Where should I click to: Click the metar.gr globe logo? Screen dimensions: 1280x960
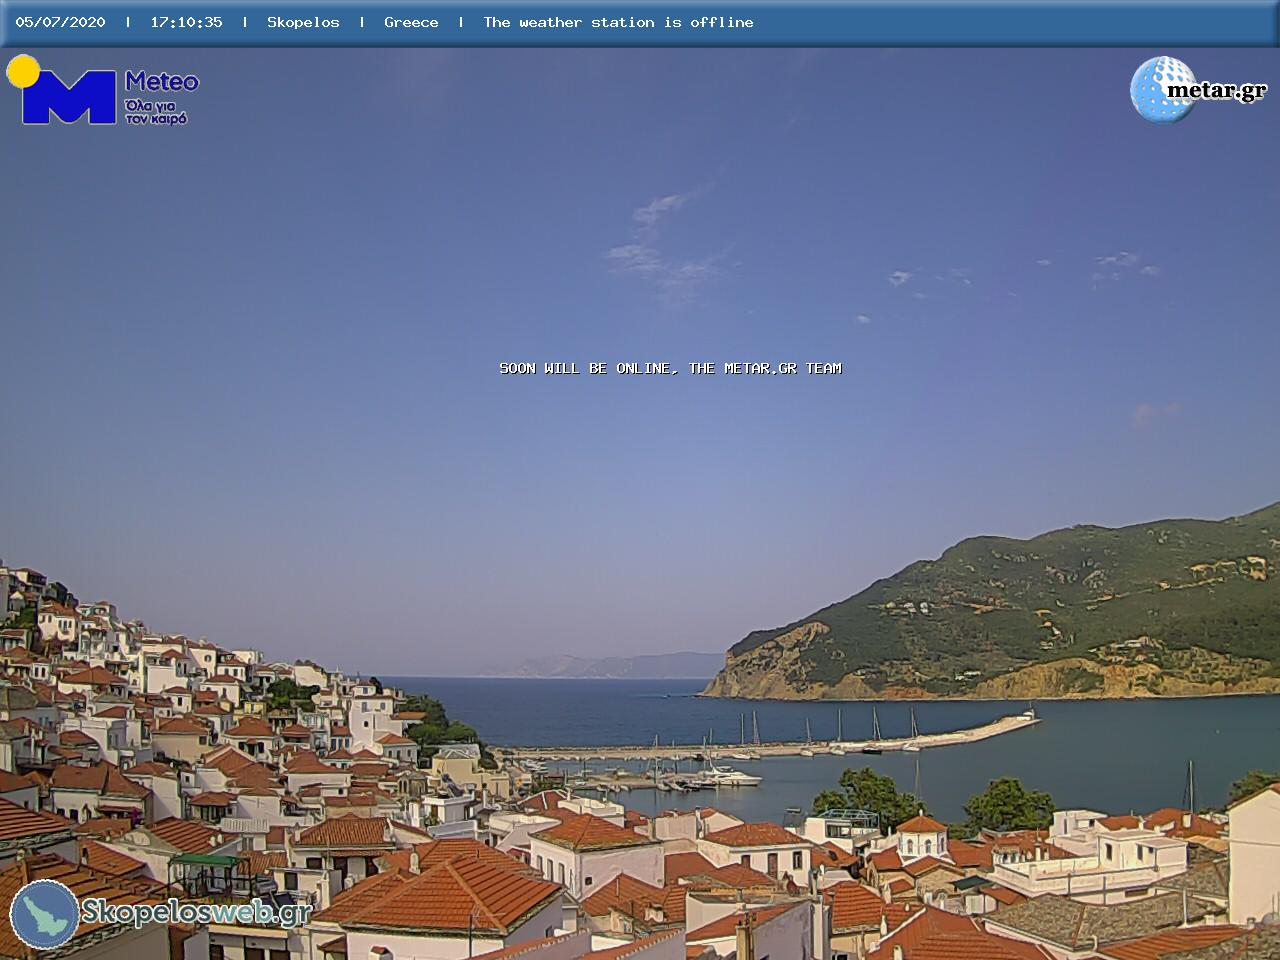click(x=1199, y=89)
